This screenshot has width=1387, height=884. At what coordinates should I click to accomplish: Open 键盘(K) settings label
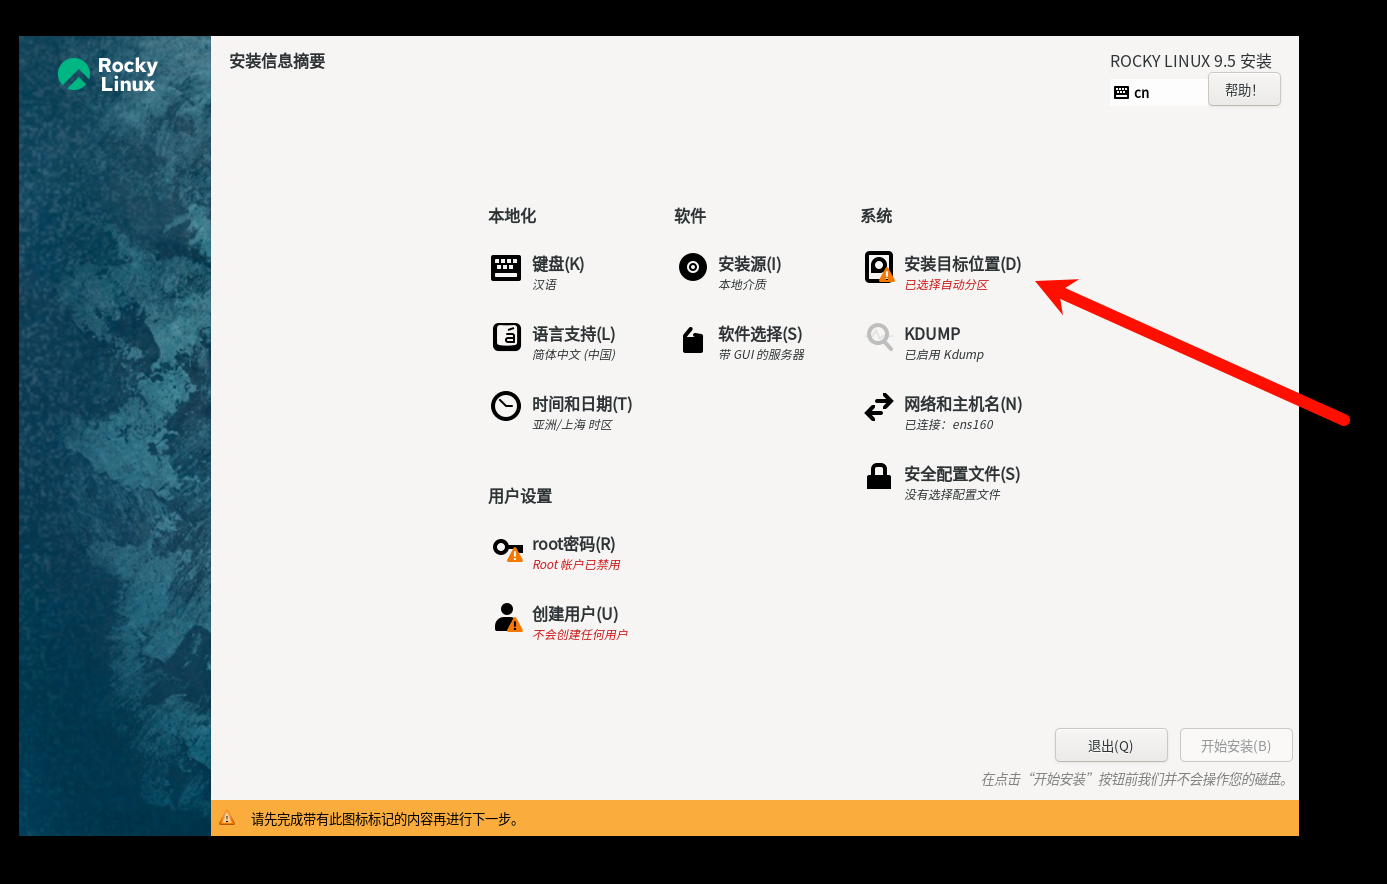tap(558, 264)
